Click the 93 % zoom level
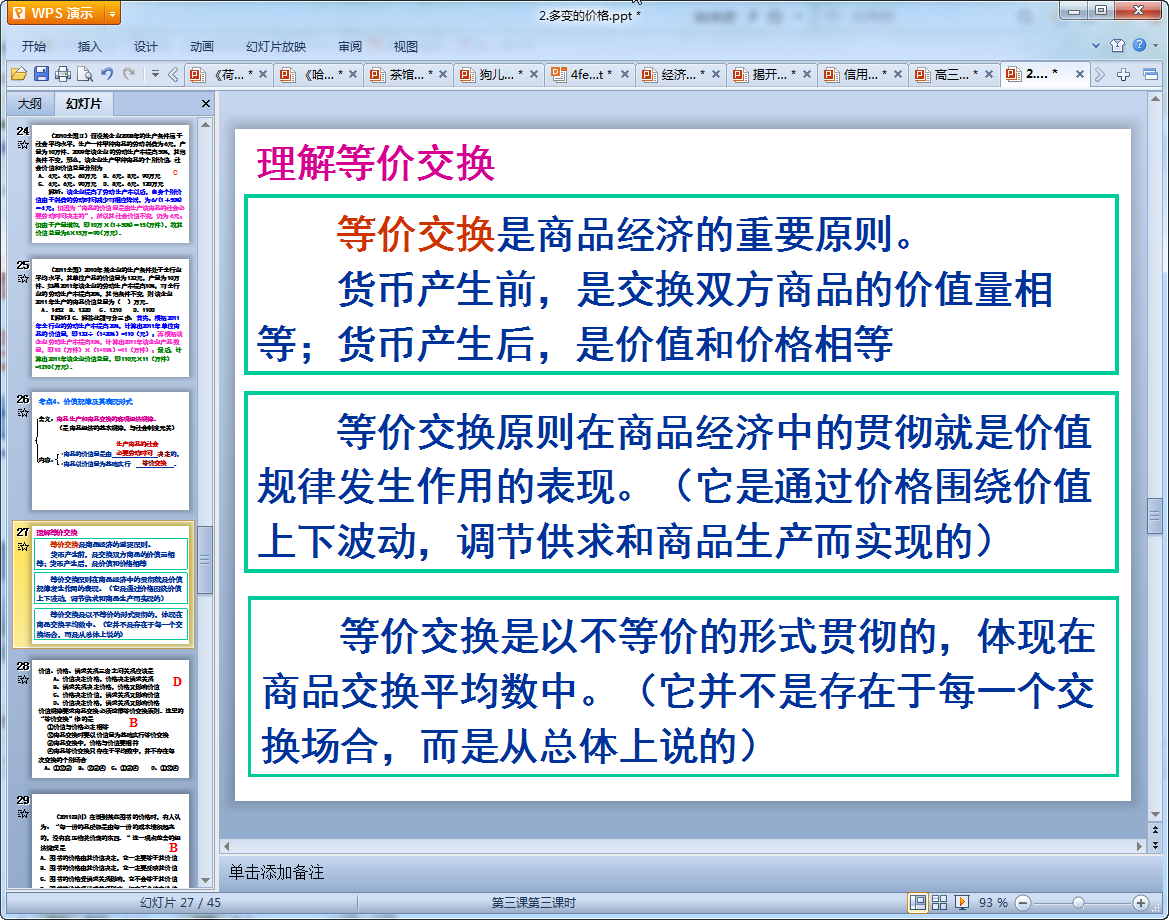 coord(993,902)
